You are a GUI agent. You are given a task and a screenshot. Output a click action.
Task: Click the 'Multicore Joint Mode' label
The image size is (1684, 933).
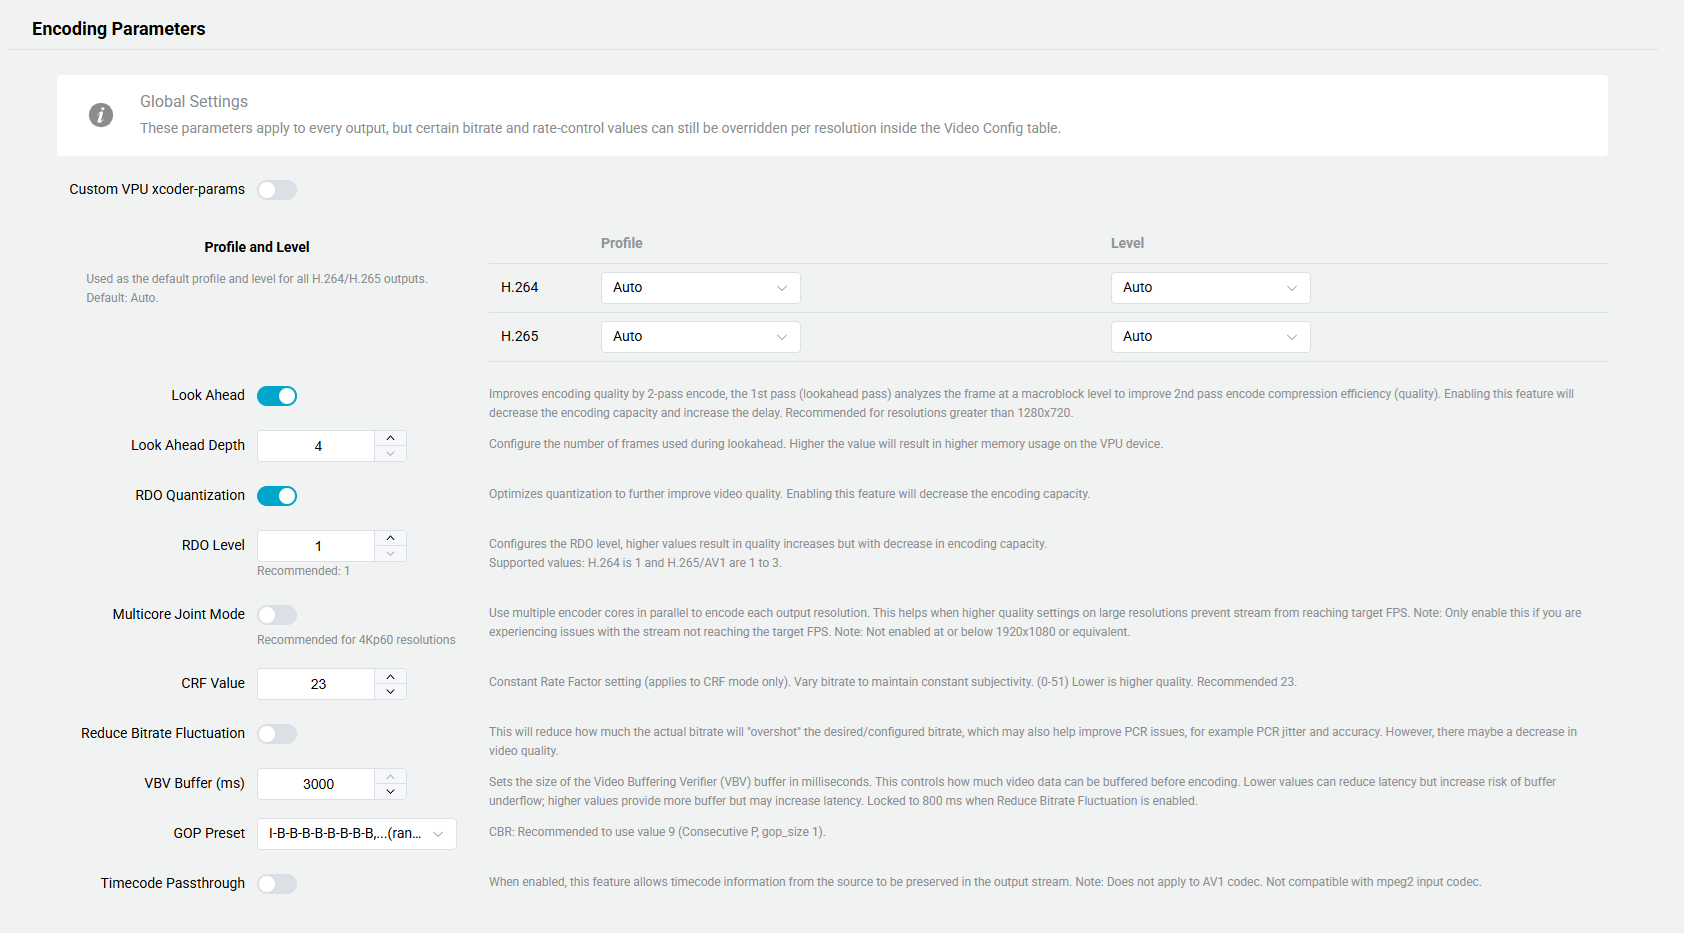[x=179, y=615]
